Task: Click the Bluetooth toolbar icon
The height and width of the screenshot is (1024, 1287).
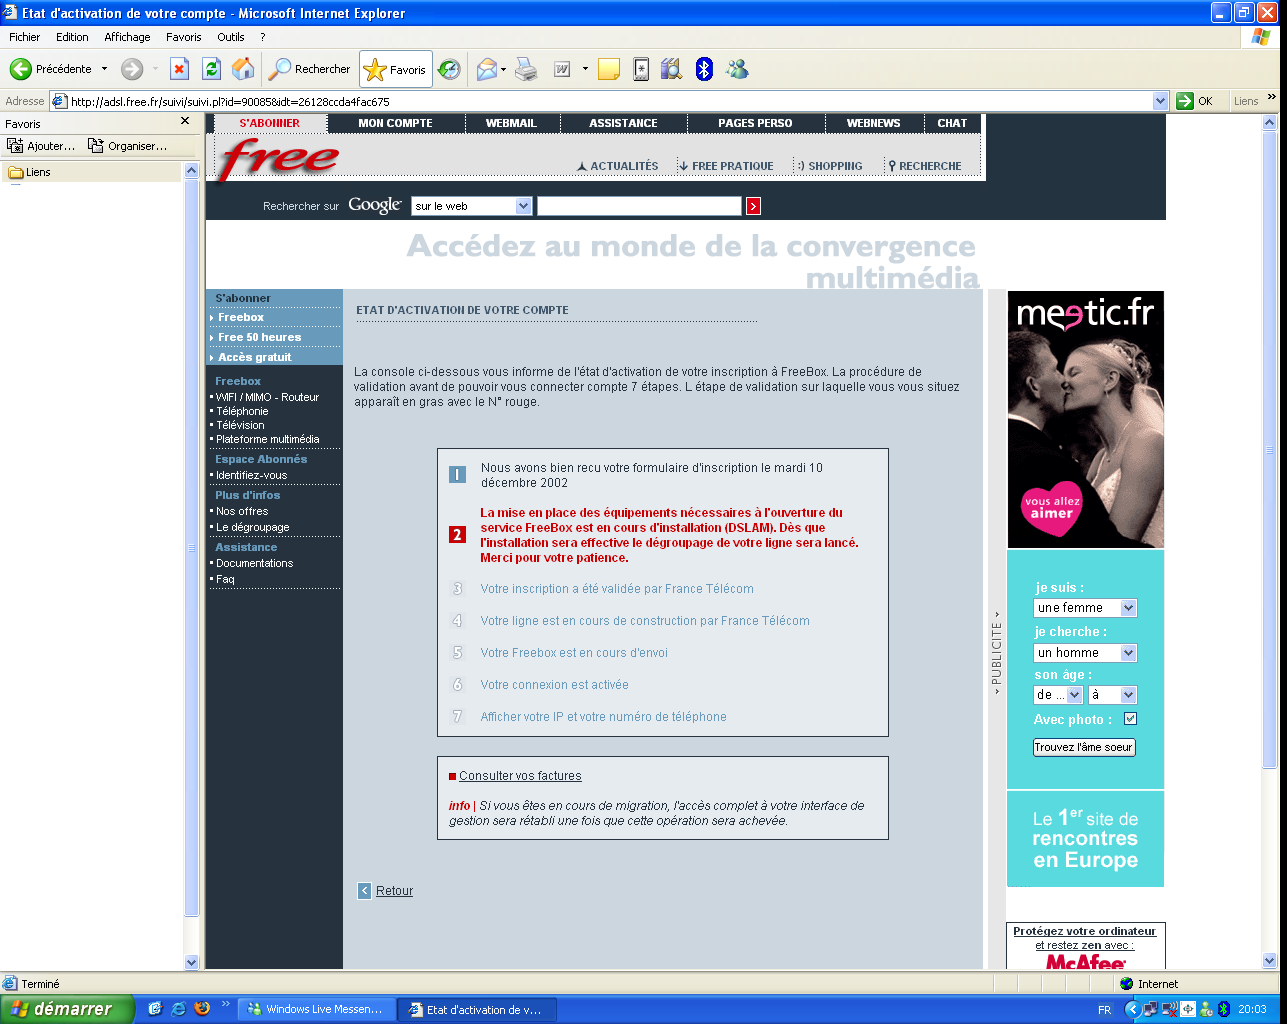Action: [704, 69]
